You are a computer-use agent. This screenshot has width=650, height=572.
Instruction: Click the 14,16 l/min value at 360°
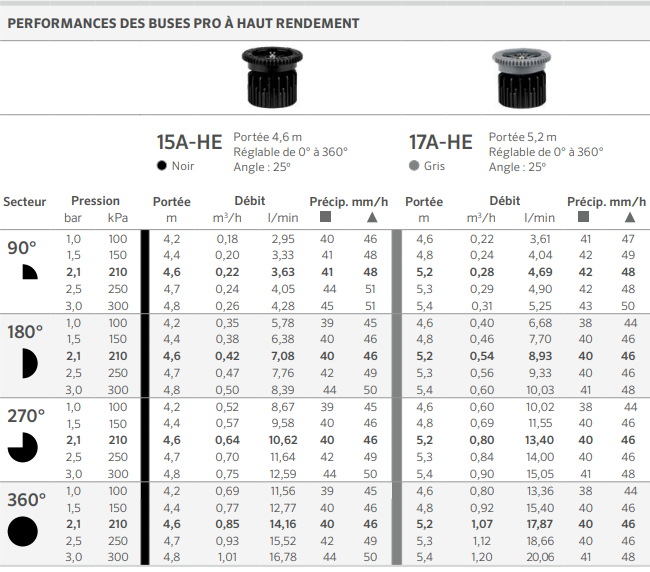(283, 524)
